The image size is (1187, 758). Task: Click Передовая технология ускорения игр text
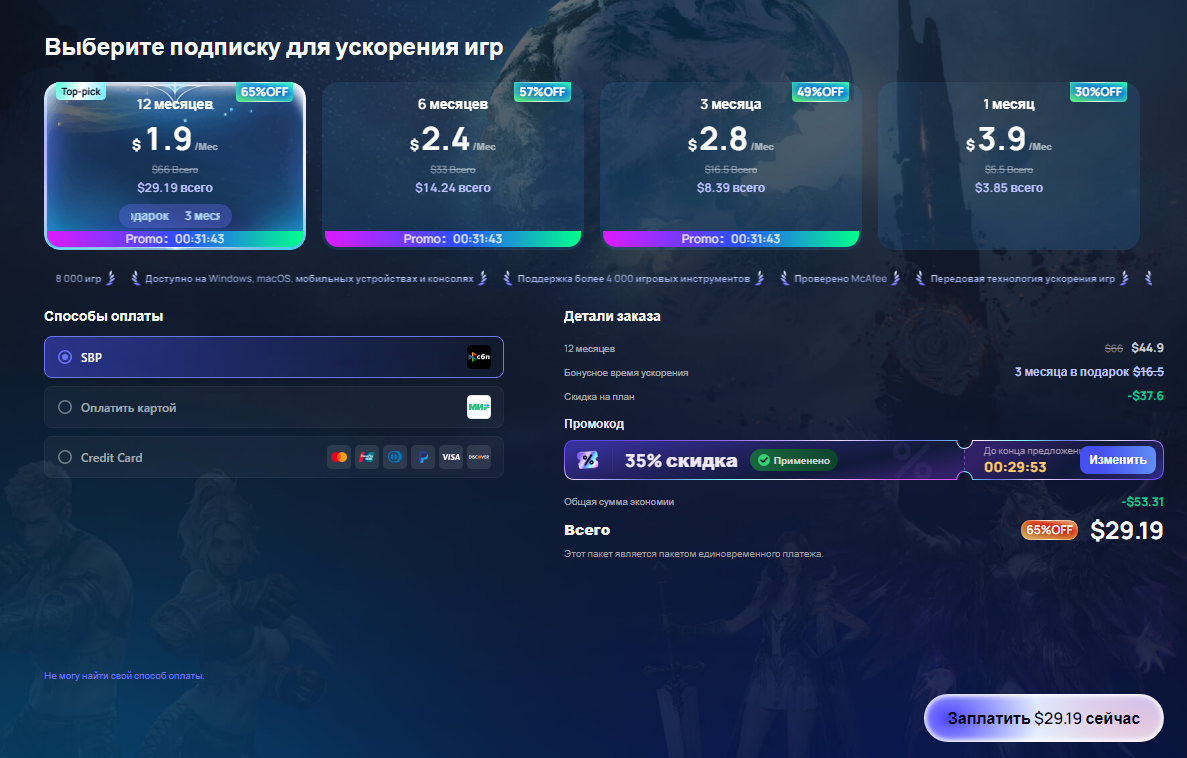[1023, 279]
